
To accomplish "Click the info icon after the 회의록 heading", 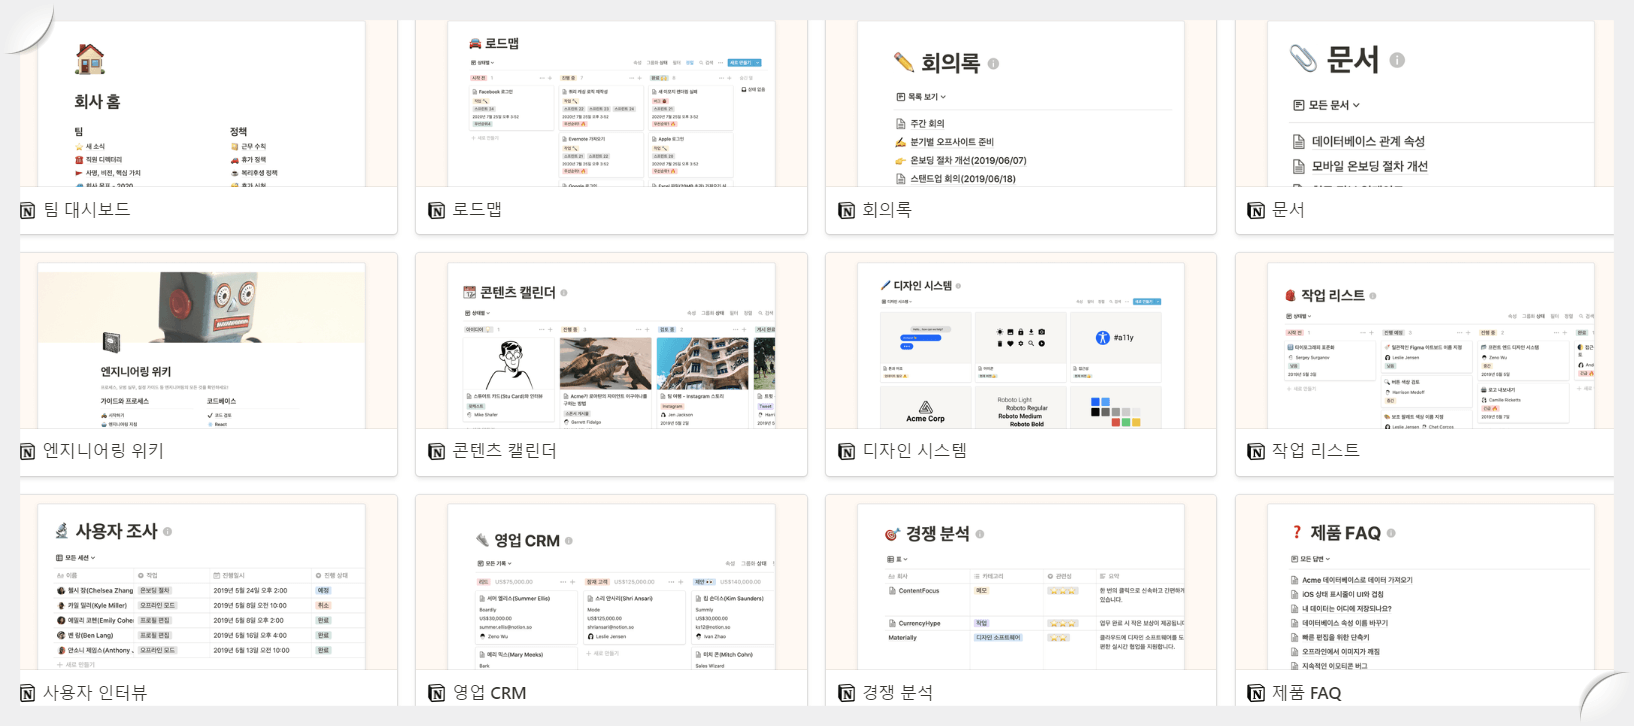I will (993, 63).
